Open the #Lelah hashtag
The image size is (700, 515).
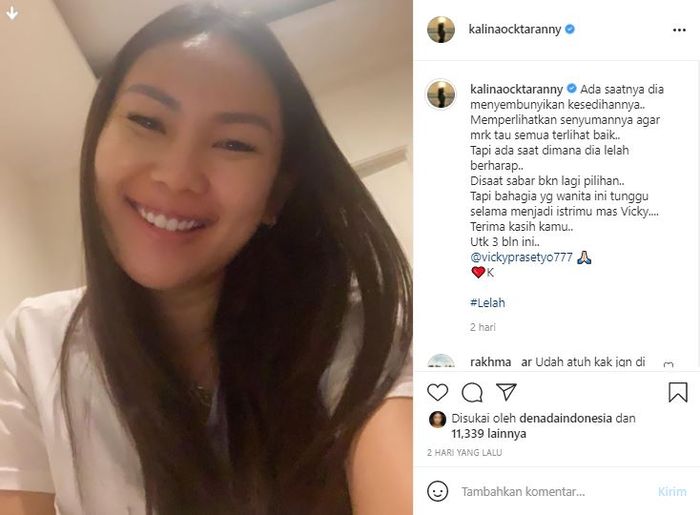[488, 303]
